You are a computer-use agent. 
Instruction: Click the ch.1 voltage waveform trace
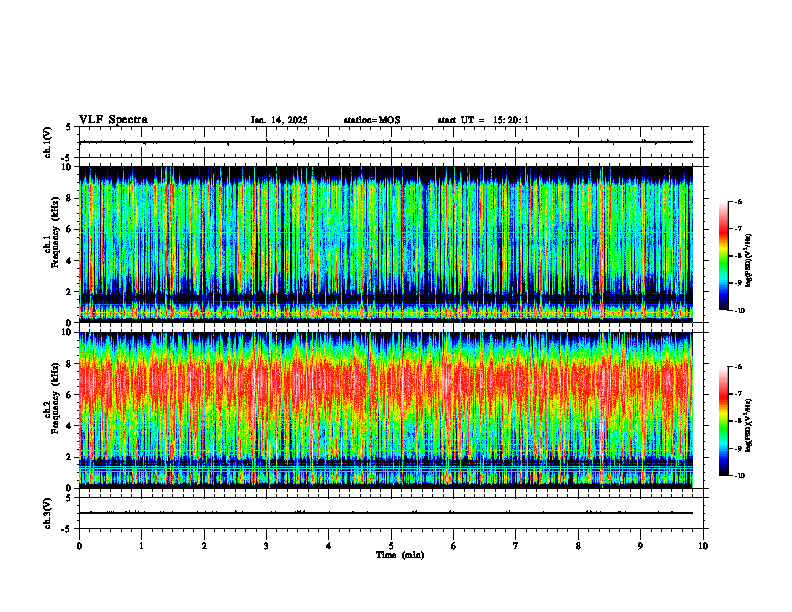(x=386, y=142)
